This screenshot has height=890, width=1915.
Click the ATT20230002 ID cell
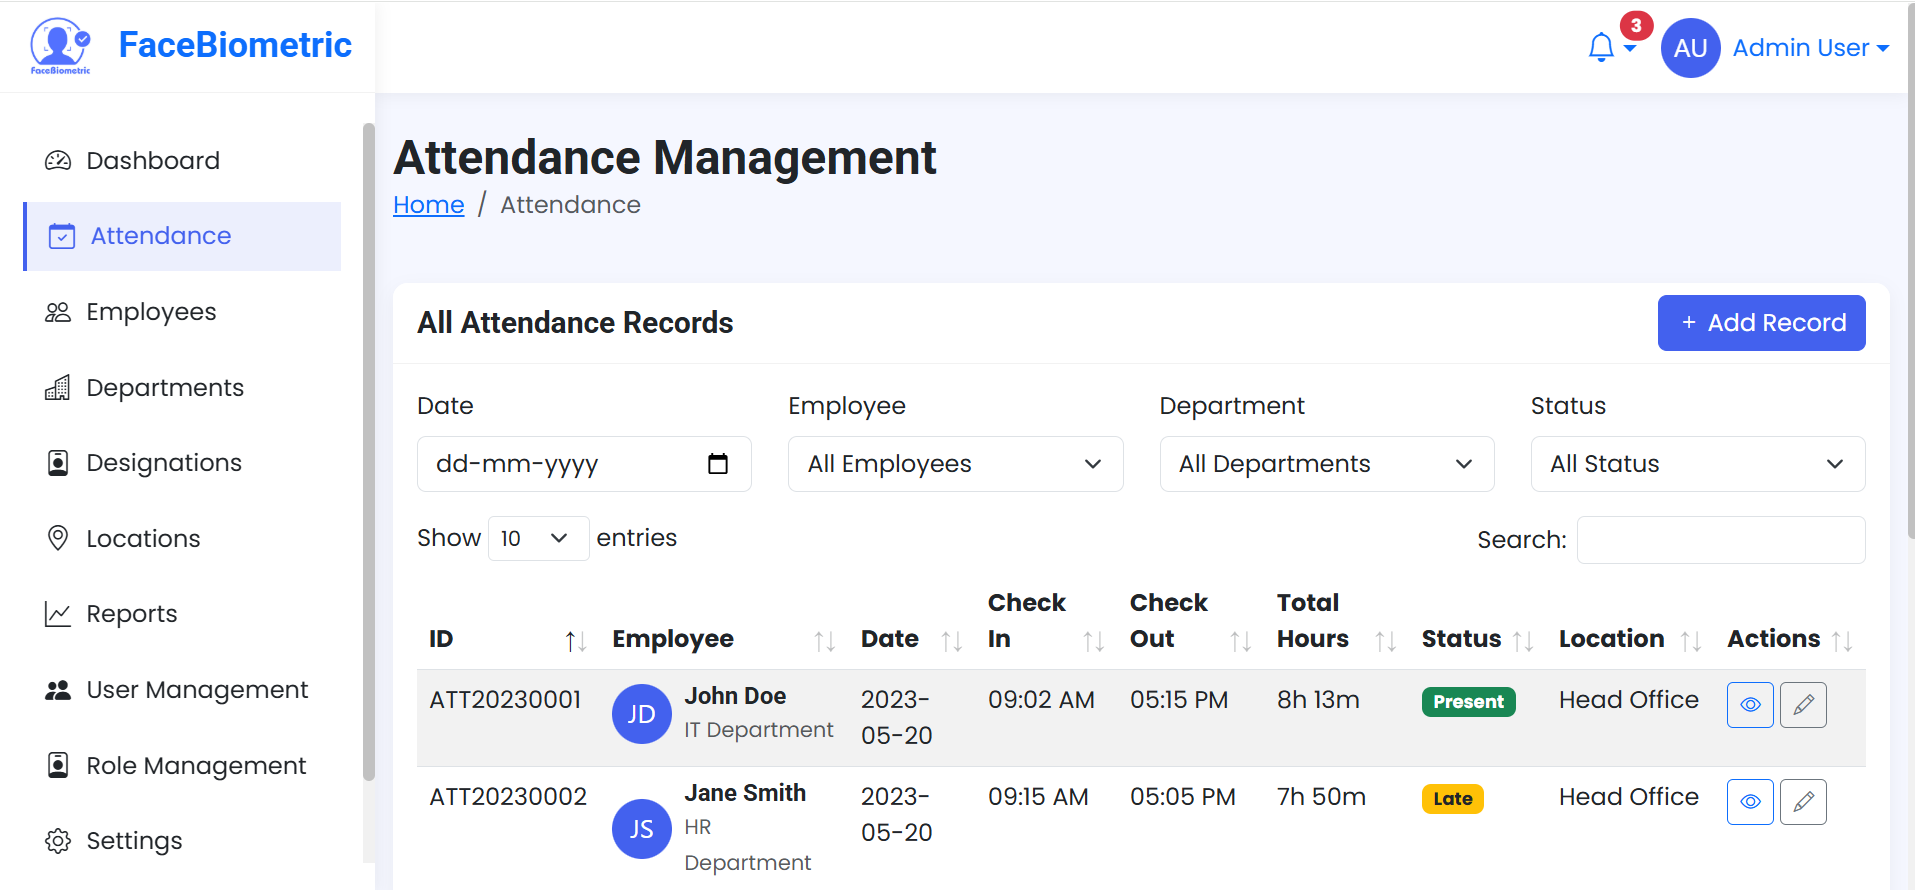coord(508,797)
